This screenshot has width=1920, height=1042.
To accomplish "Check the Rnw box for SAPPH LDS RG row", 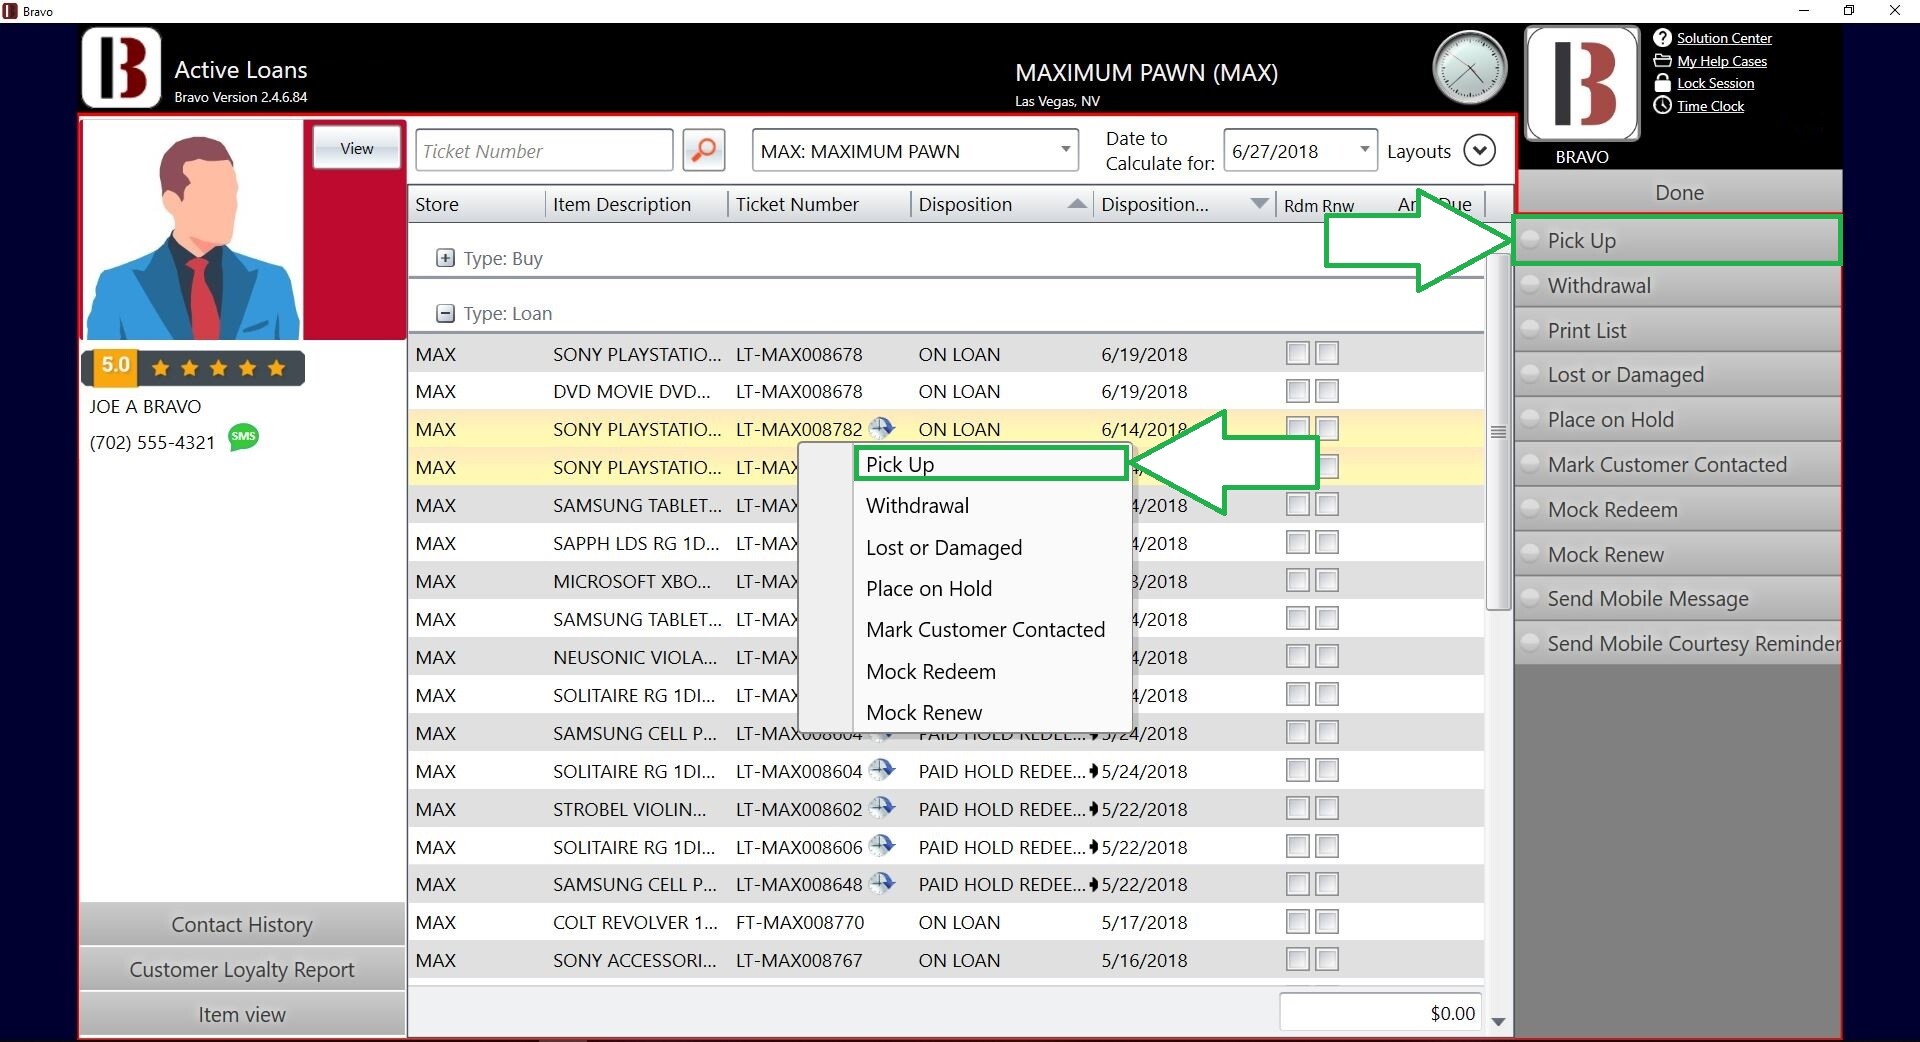I will [x=1327, y=543].
